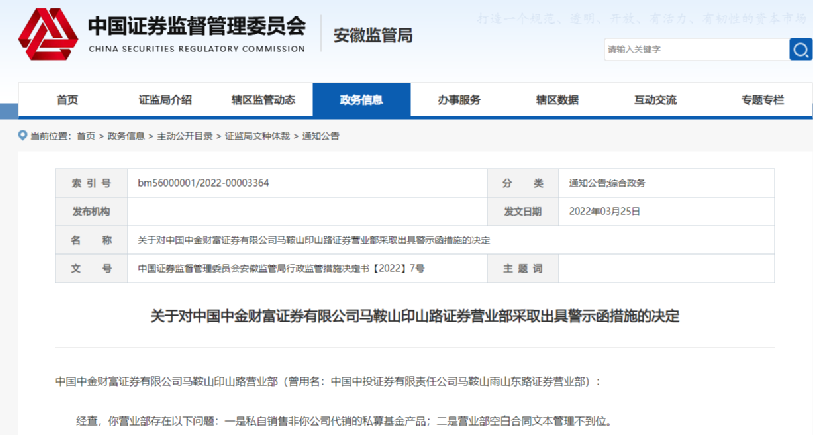
Task: Open the 首页 navigation tab
Action: point(67,100)
